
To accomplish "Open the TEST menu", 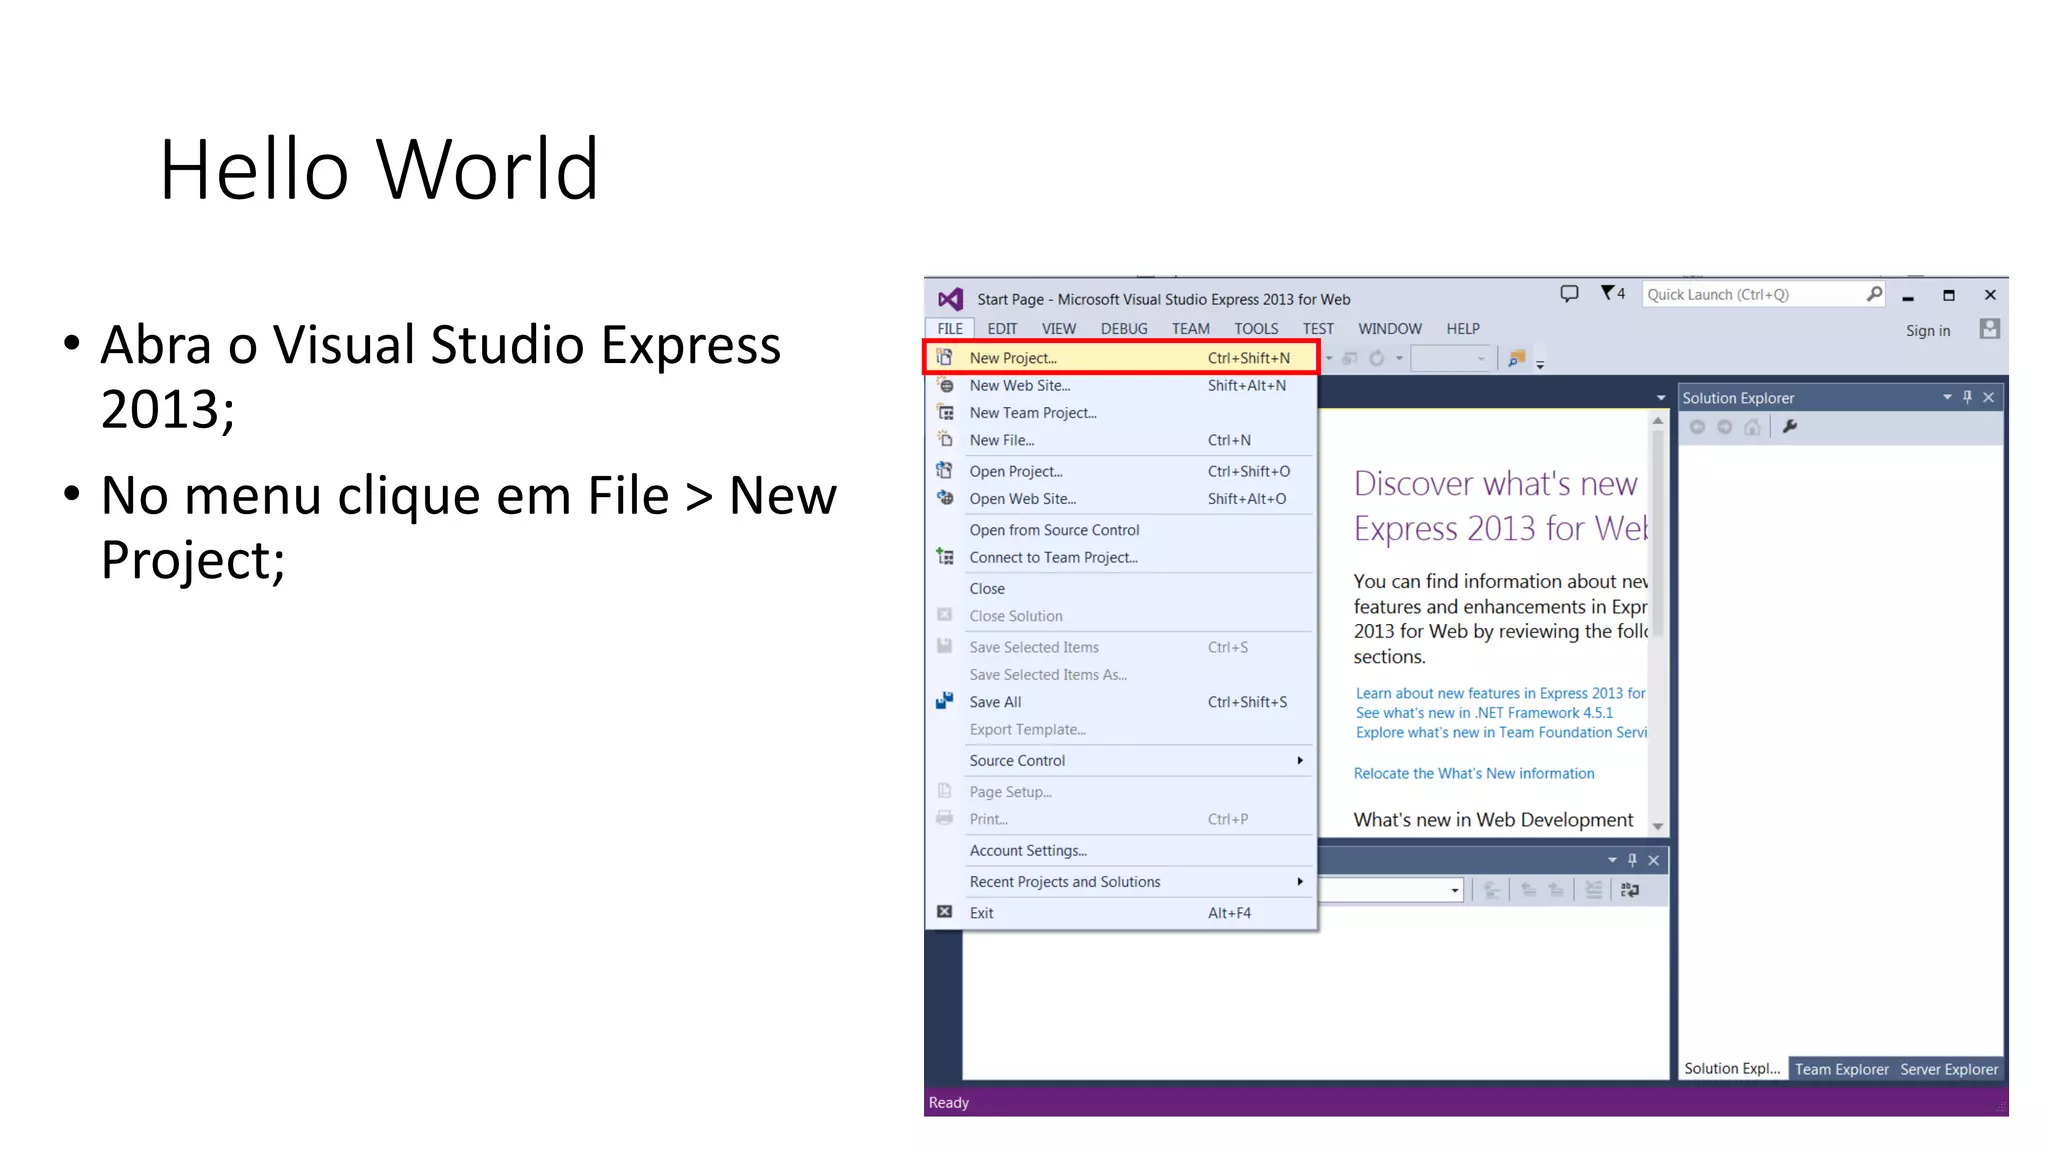I will (x=1318, y=328).
